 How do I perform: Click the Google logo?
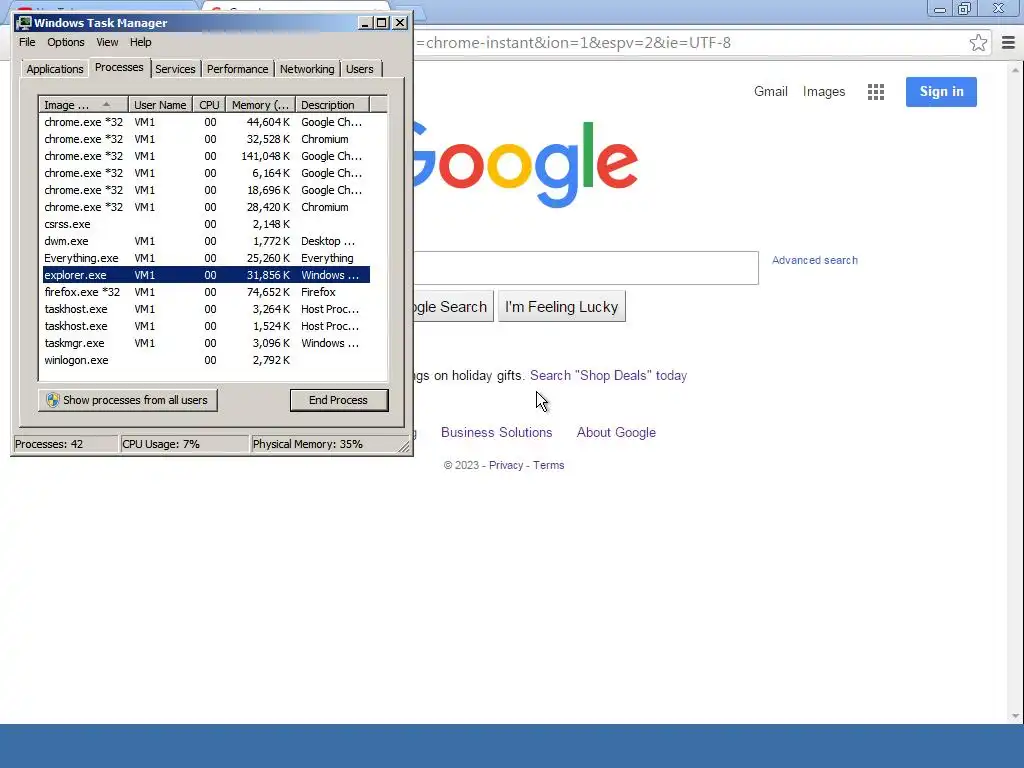[x=526, y=165]
